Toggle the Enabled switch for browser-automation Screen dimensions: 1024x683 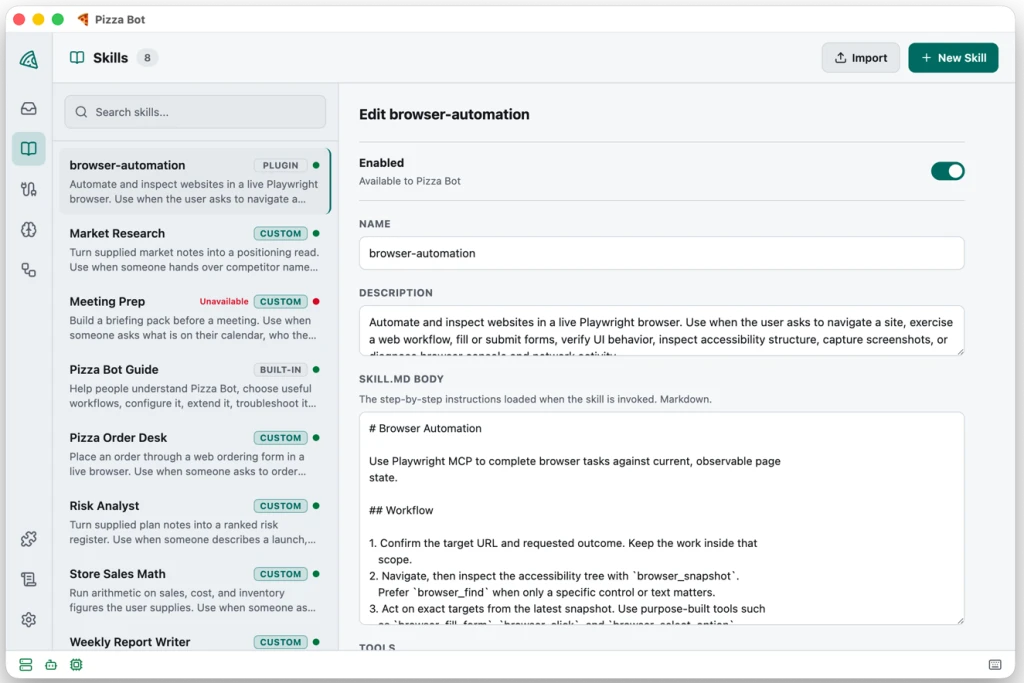pyautogui.click(x=948, y=171)
